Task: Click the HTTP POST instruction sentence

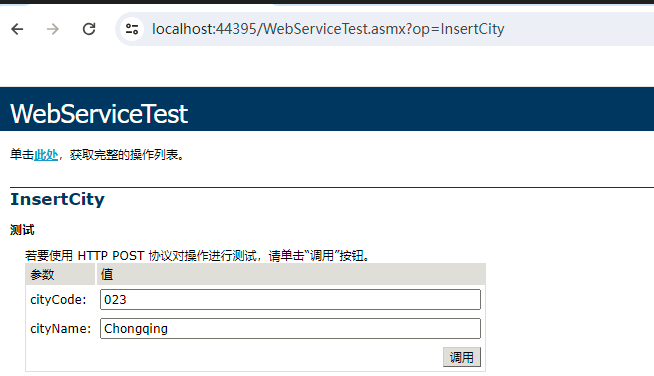Action: pos(198,255)
